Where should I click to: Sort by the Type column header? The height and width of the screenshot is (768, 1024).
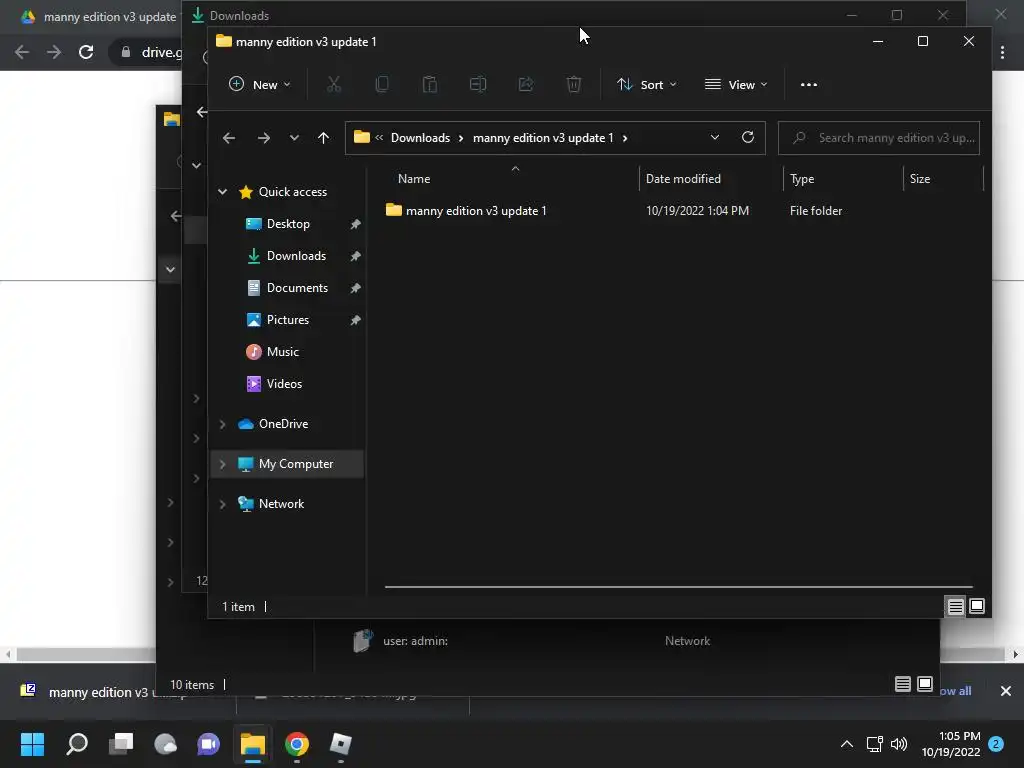tap(801, 178)
